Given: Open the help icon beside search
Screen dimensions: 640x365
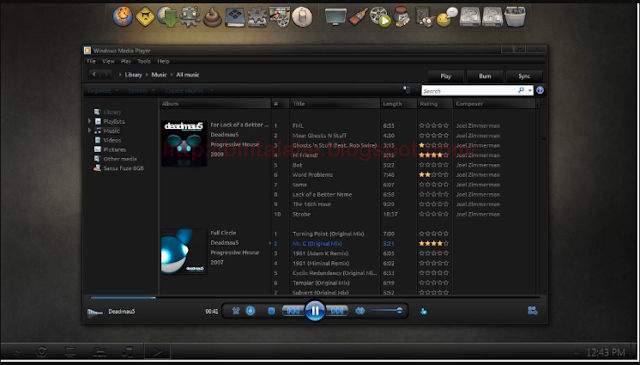Looking at the screenshot, I should click(540, 90).
